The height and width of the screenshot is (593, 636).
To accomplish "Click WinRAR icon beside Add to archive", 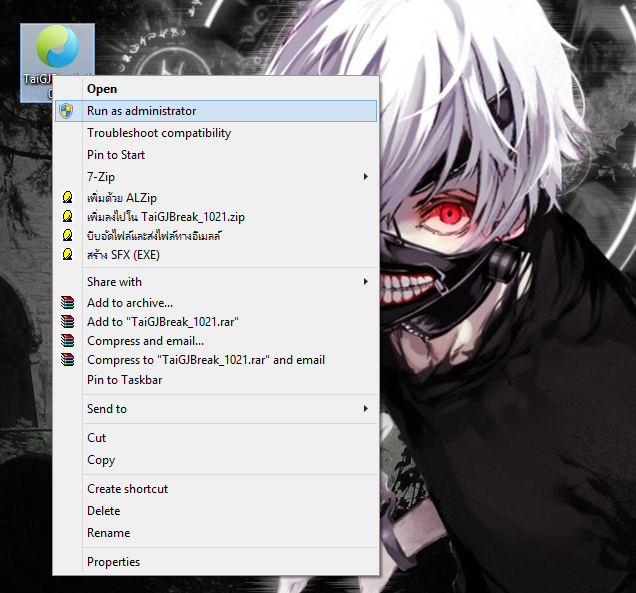I will (68, 303).
